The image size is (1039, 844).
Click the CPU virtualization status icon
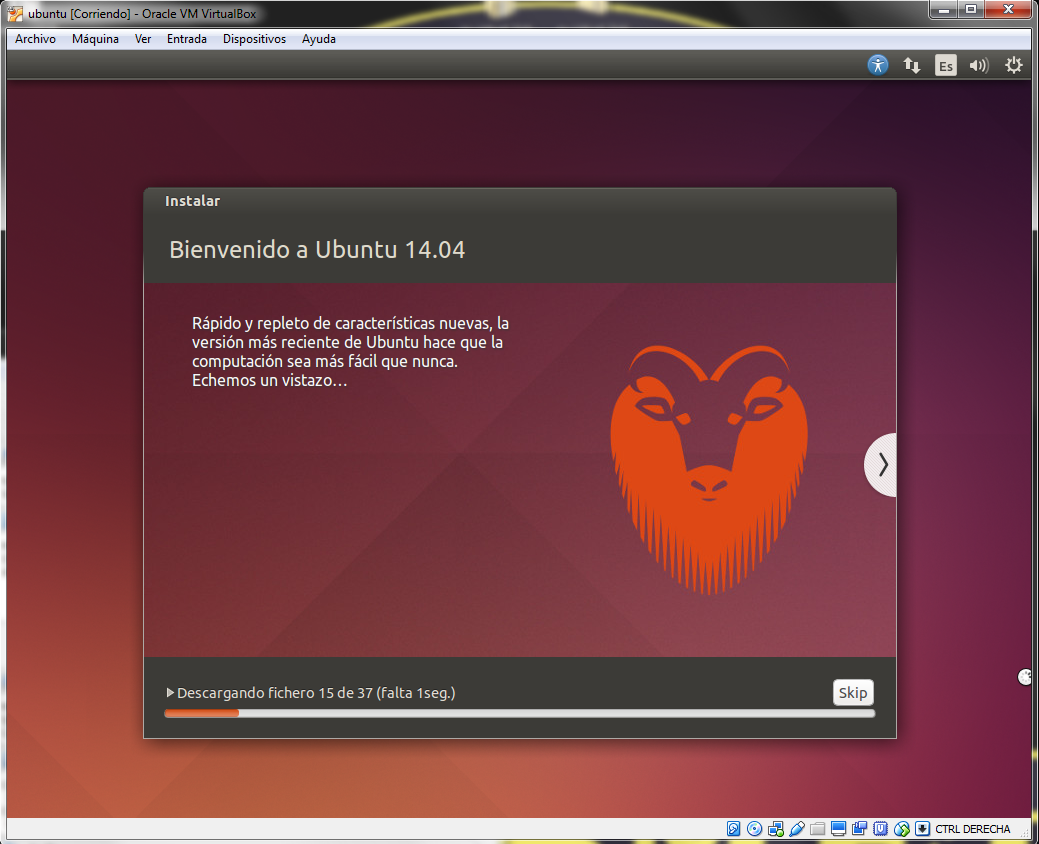coord(880,829)
